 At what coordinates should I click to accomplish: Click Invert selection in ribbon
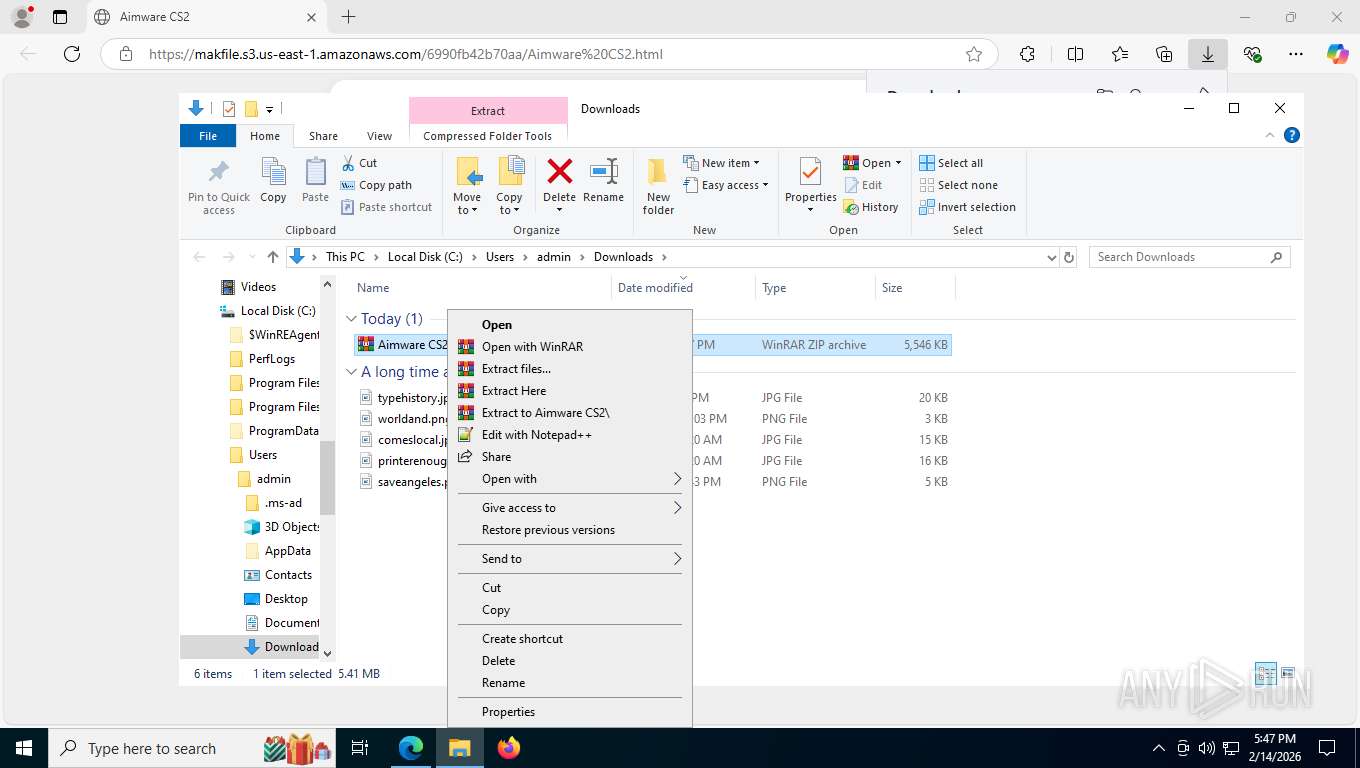[967, 207]
